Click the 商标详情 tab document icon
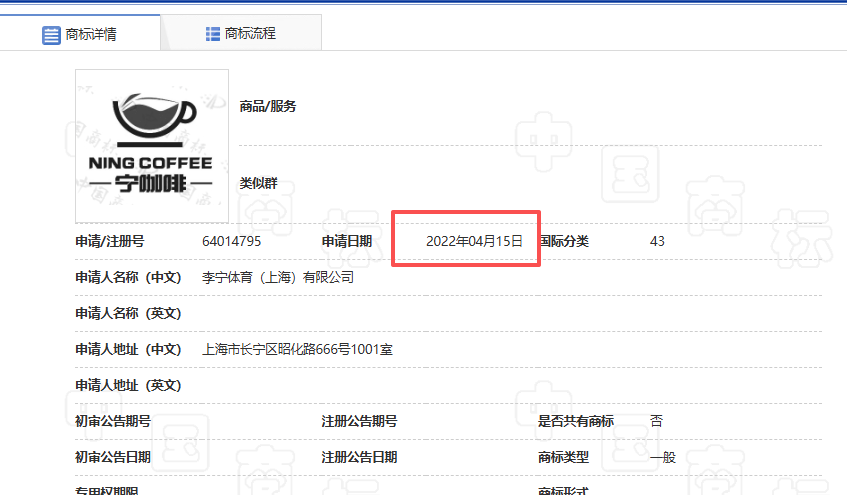 [x=51, y=35]
